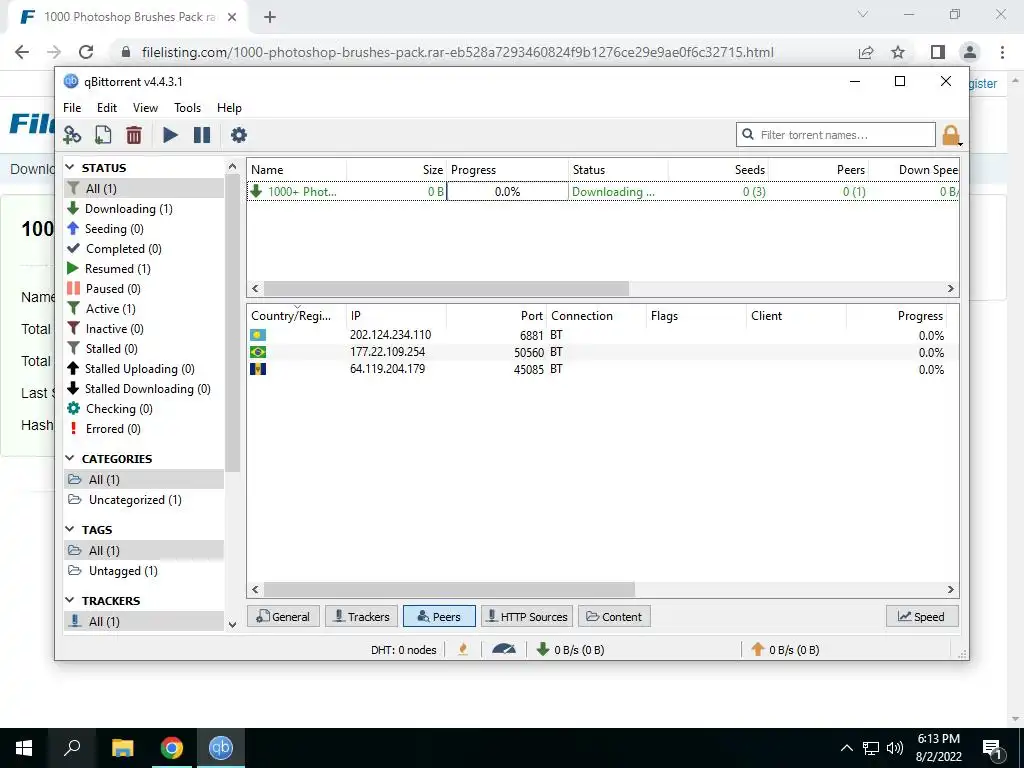Click the connection status flame icon in status bar

463,649
